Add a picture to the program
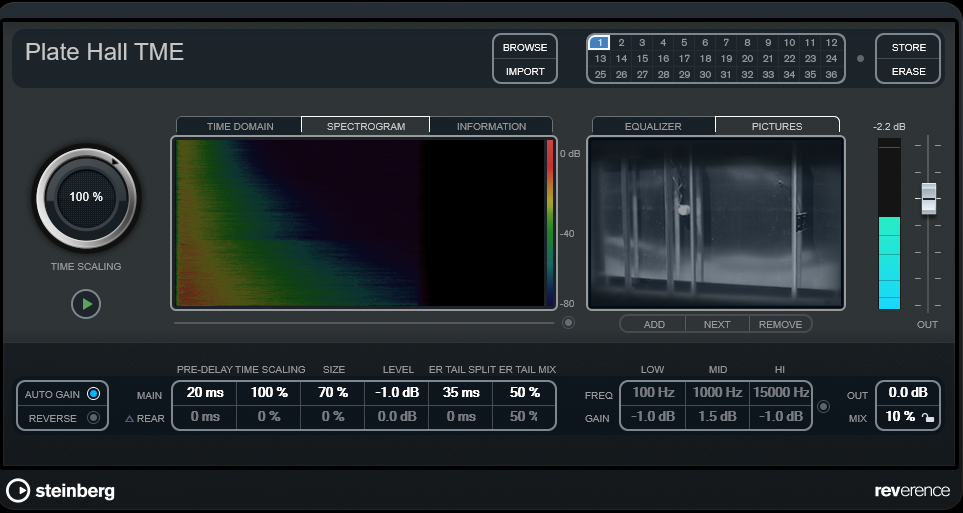The width and height of the screenshot is (963, 513). [653, 324]
